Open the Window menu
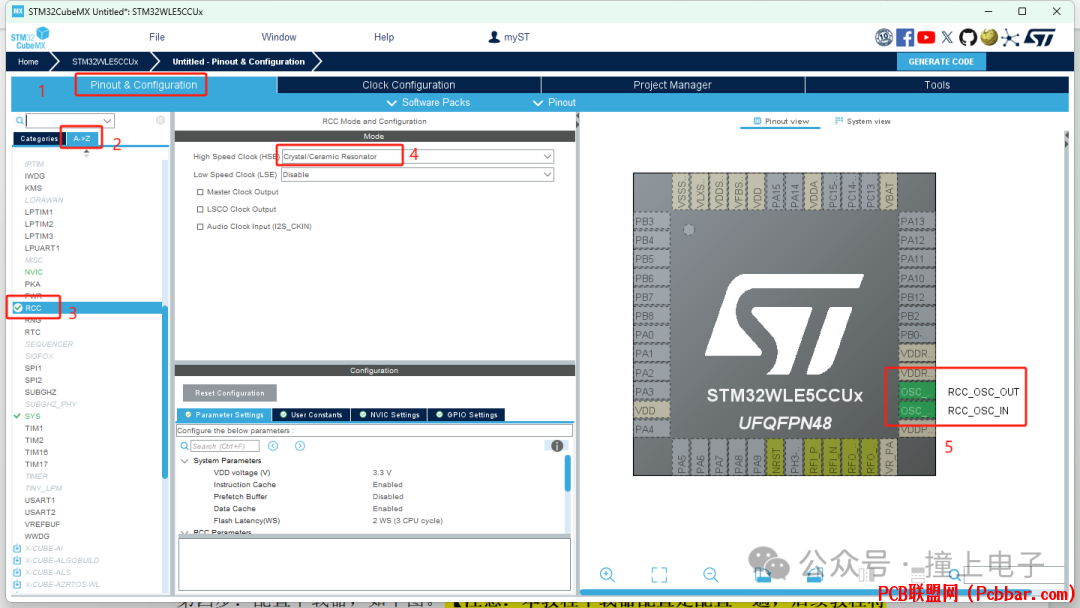Screen dimensions: 1080x608 (x=279, y=37)
